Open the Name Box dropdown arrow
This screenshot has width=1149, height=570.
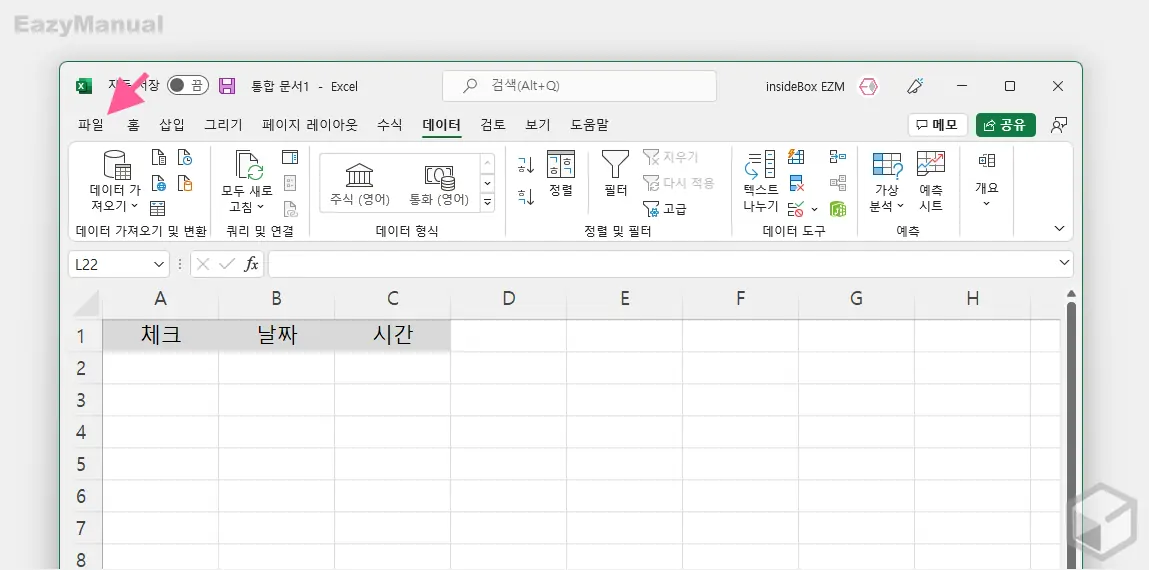pyautogui.click(x=159, y=264)
